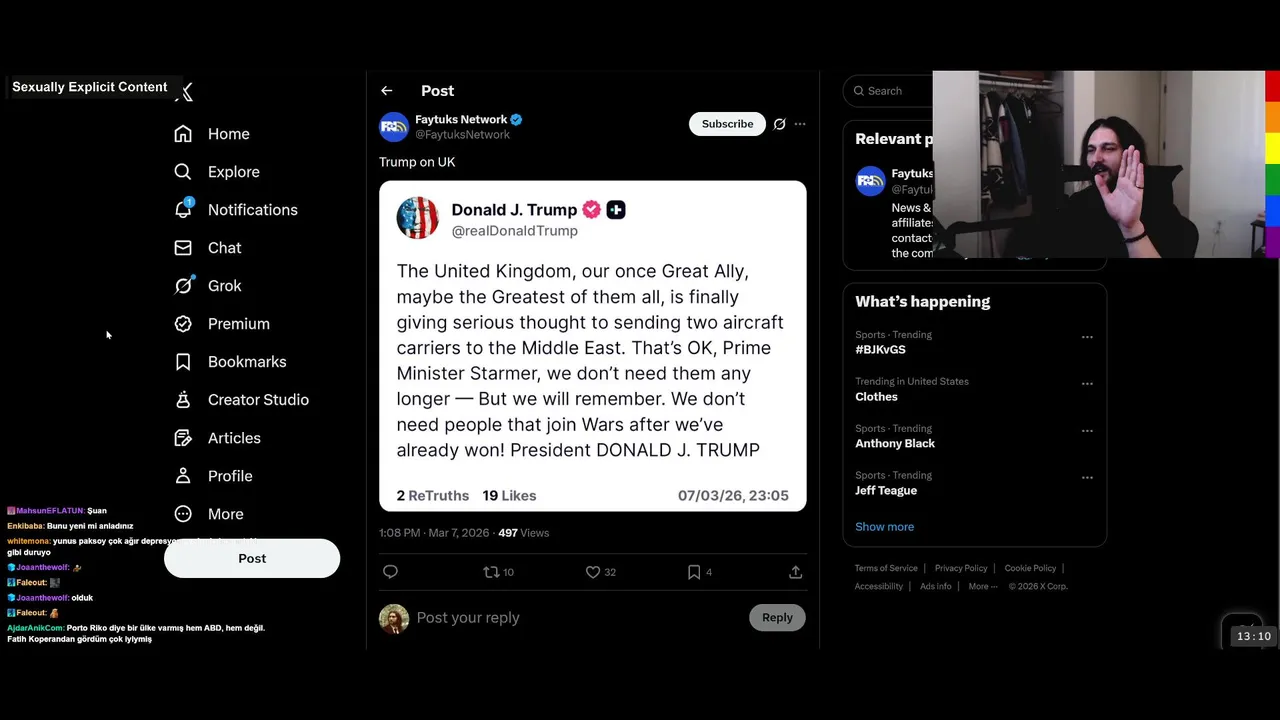Repost using the retweet icon
This screenshot has width=1280, height=720.
(x=491, y=572)
